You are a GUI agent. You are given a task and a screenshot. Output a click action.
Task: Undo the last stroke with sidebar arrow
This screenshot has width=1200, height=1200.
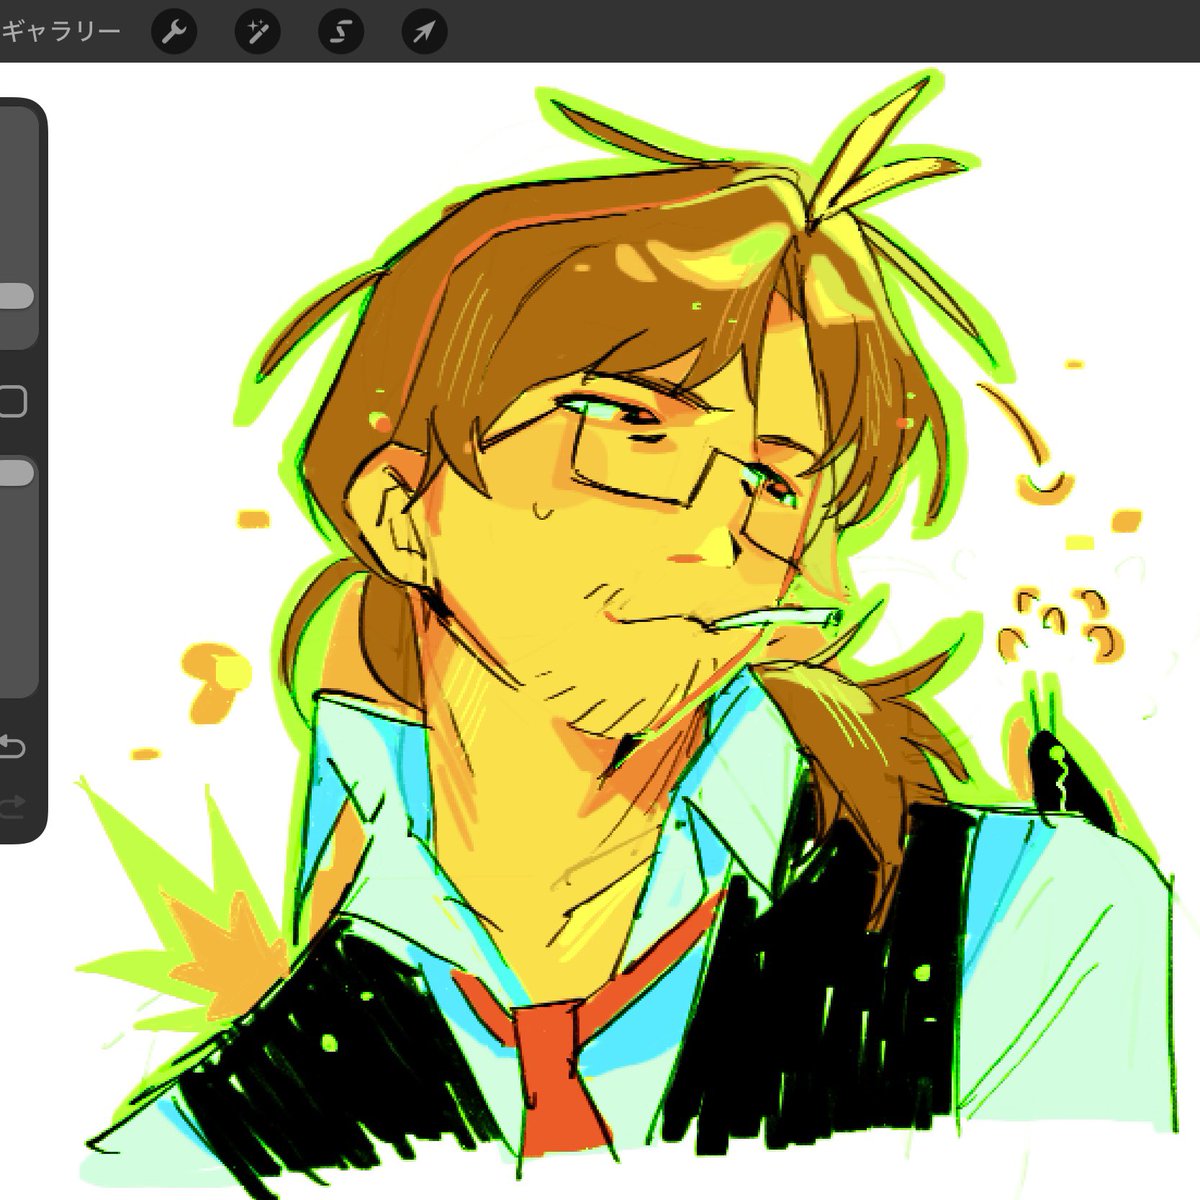pos(12,746)
